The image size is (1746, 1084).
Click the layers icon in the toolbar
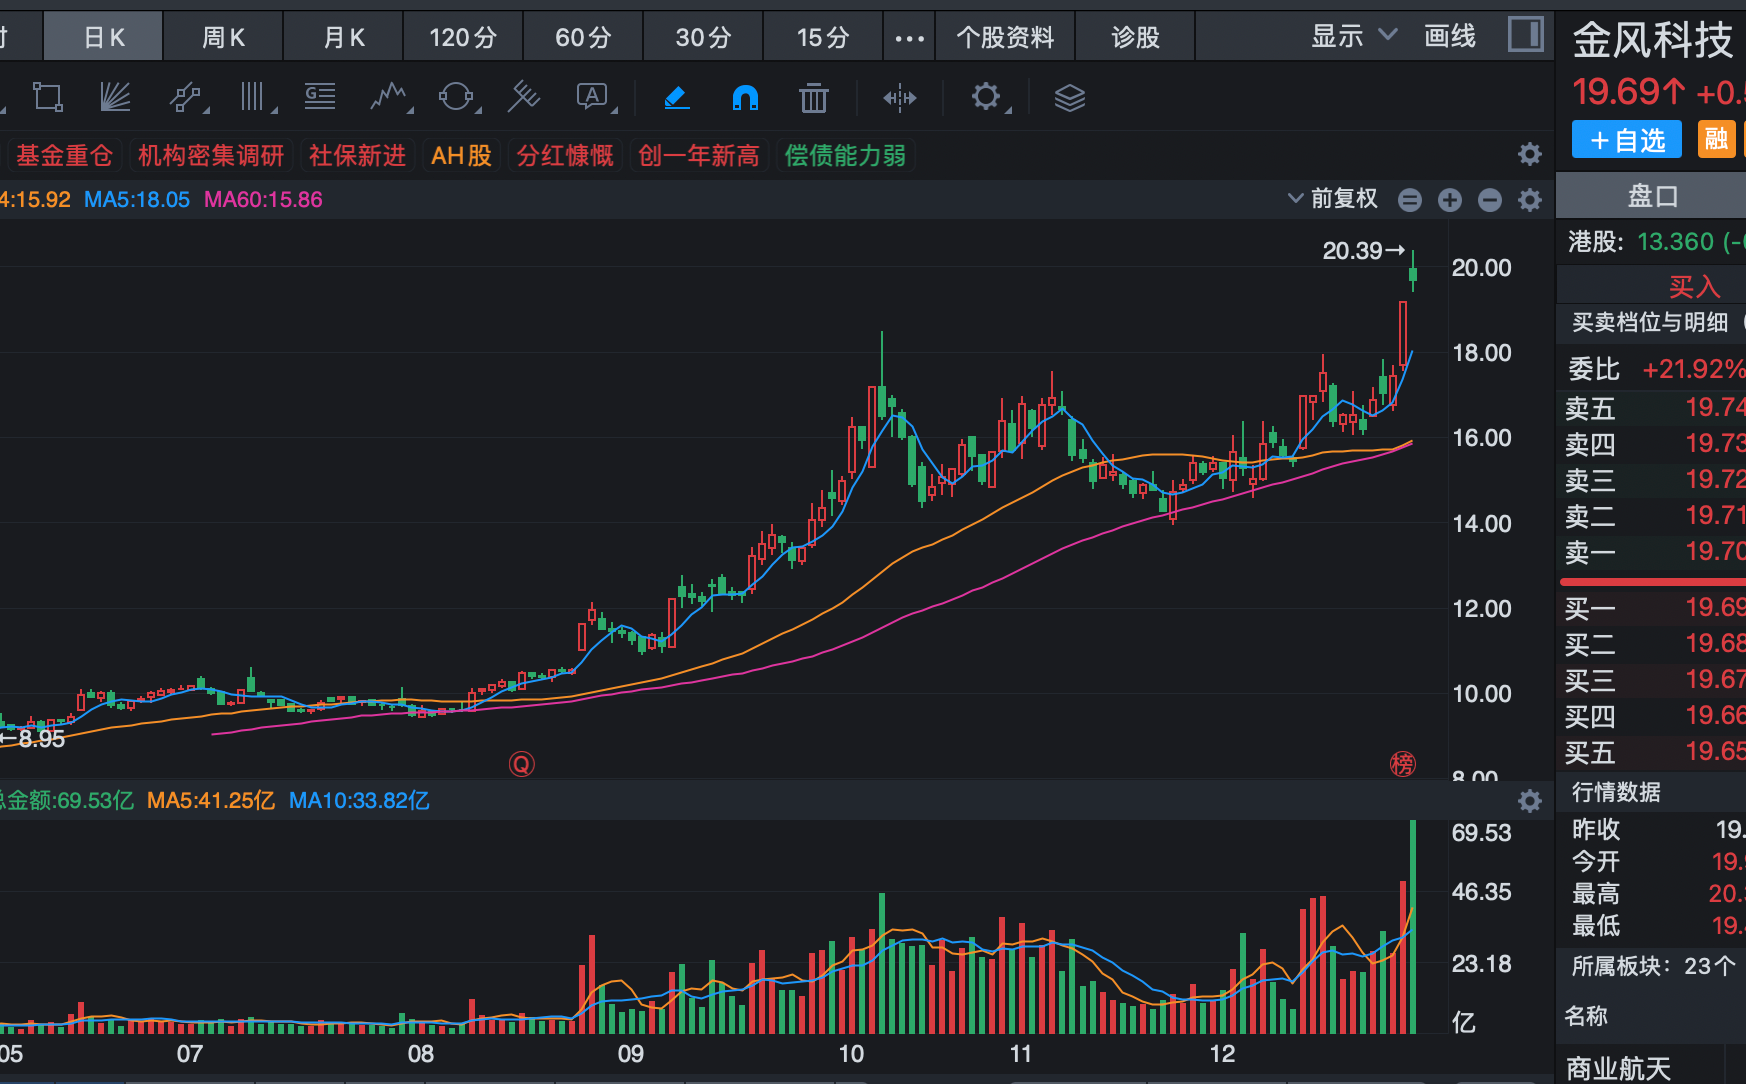1069,97
